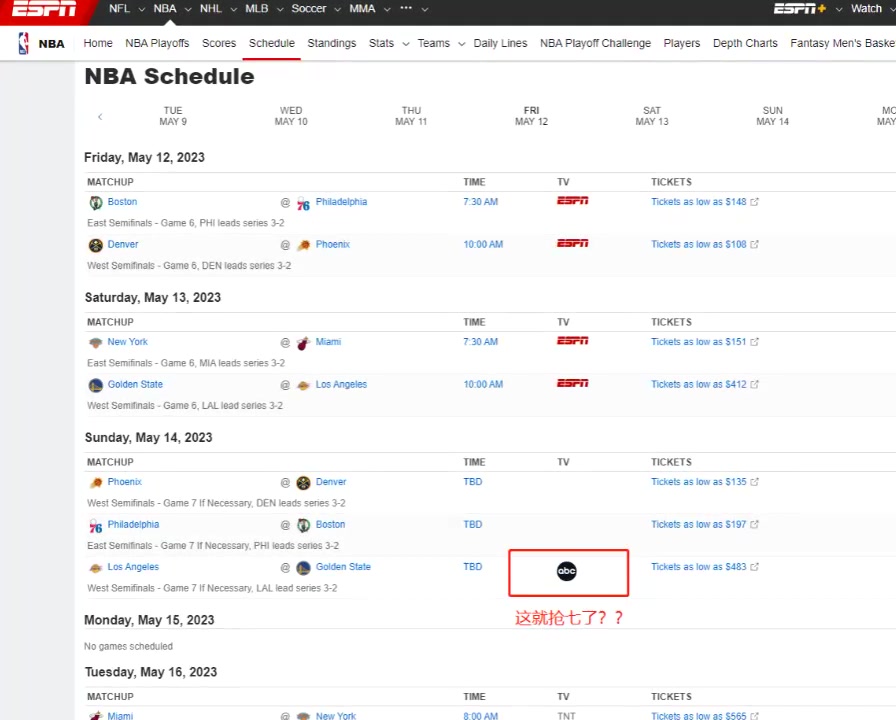The width and height of the screenshot is (896, 720).
Task: Select TUE MAY 9 in date strip
Action: click(x=173, y=116)
